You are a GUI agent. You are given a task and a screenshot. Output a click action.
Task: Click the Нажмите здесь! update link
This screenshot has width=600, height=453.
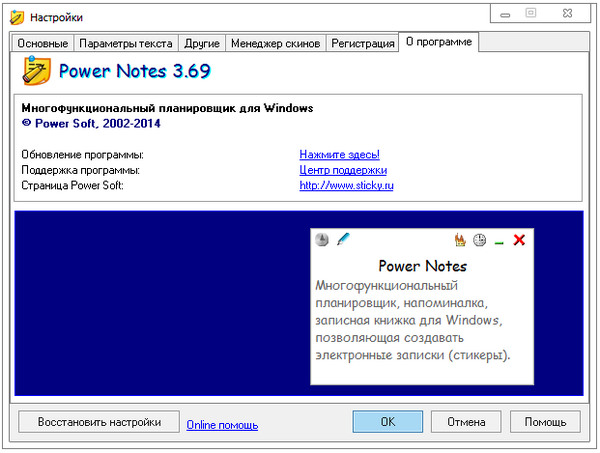339,155
